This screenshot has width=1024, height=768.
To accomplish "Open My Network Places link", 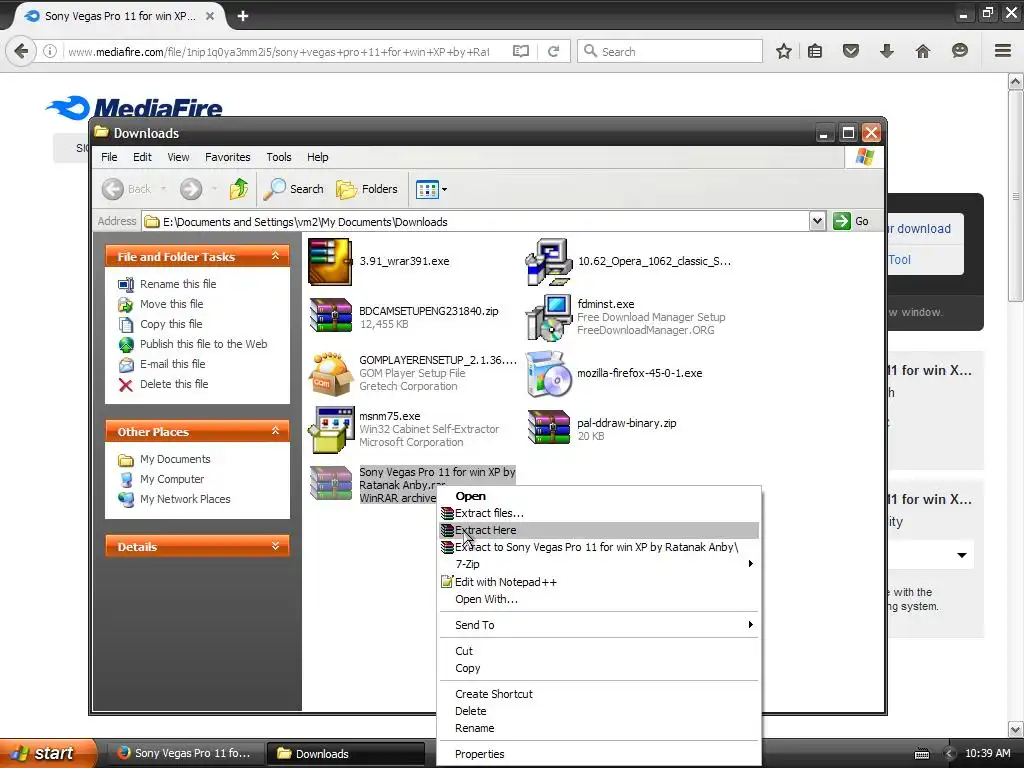I will (174, 499).
